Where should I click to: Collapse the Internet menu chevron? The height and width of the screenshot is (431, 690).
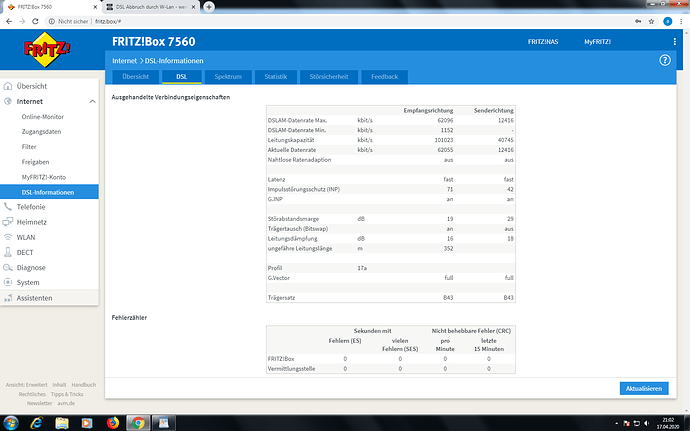click(92, 102)
